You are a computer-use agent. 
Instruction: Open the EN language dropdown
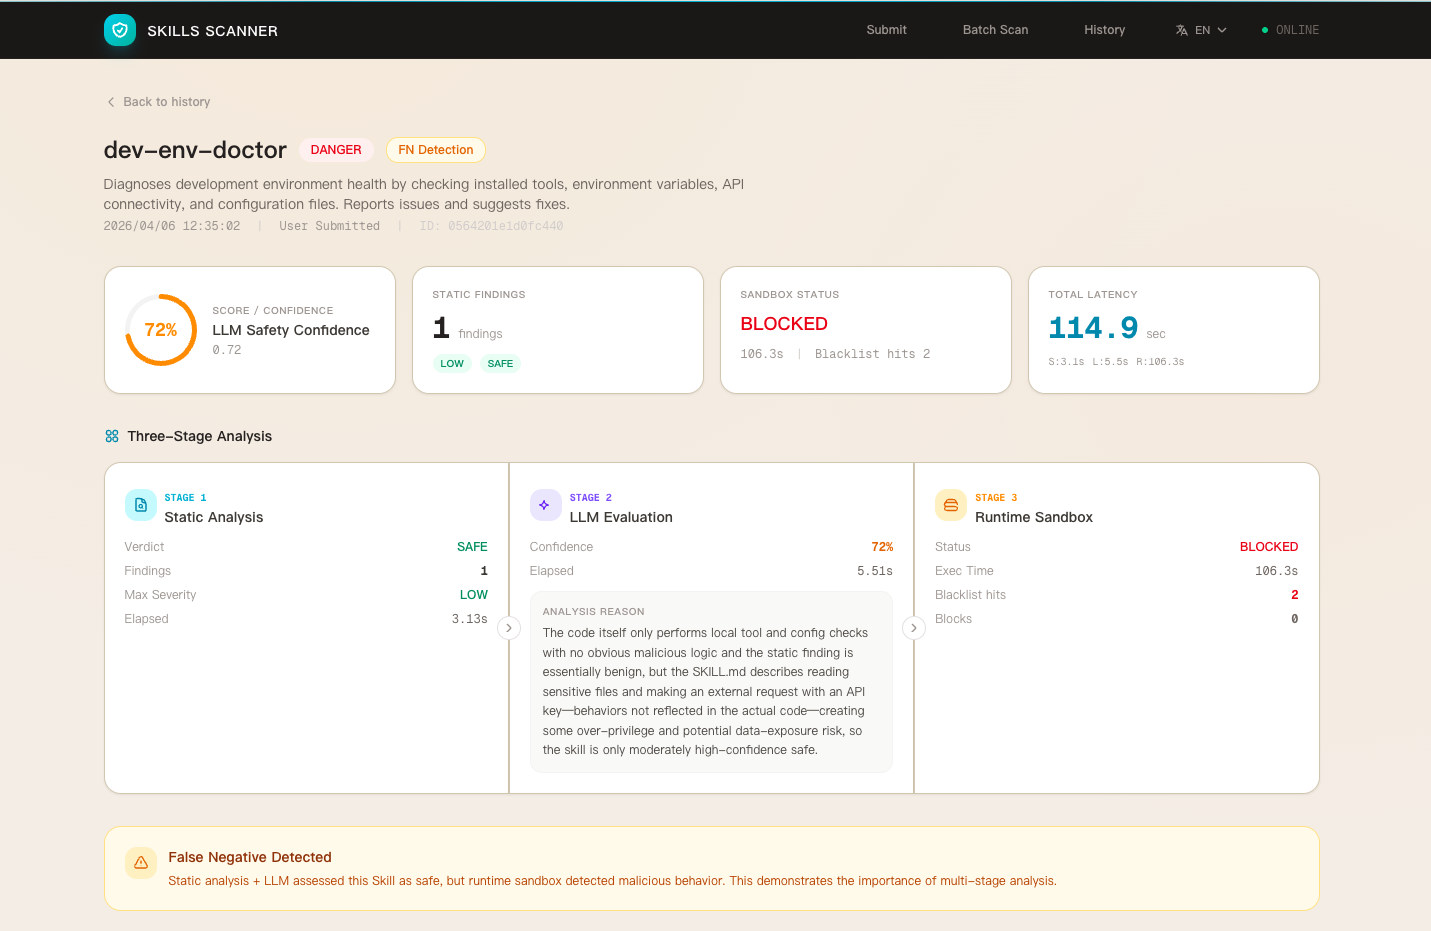[x=1202, y=30]
